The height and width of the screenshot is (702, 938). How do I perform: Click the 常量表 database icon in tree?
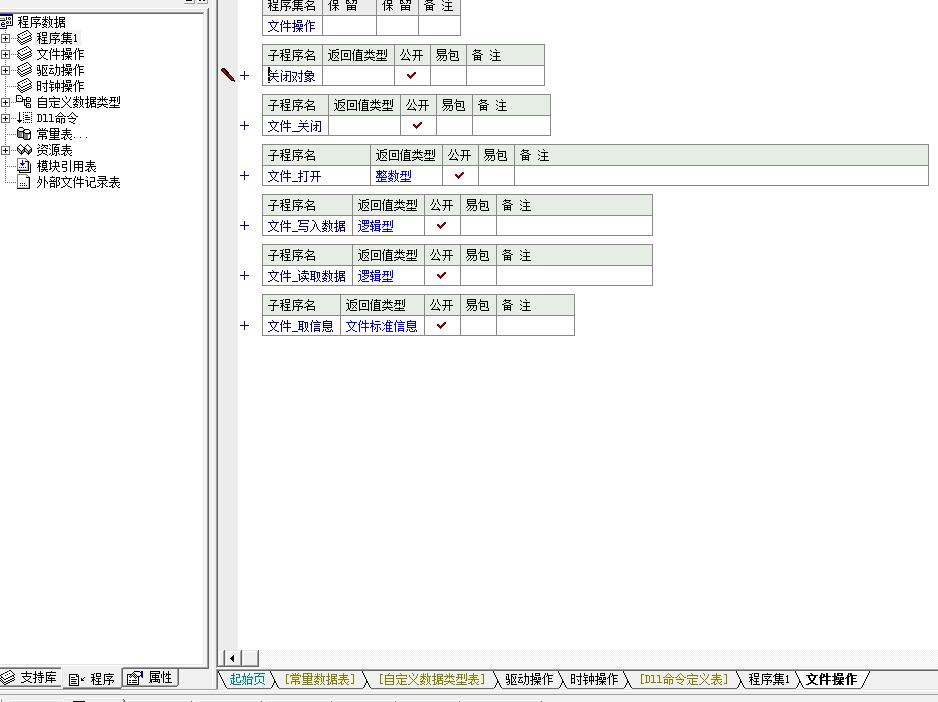click(24, 134)
